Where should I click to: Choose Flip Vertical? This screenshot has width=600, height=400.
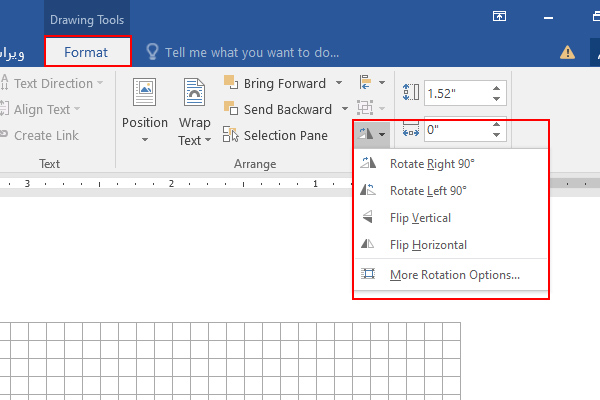420,218
